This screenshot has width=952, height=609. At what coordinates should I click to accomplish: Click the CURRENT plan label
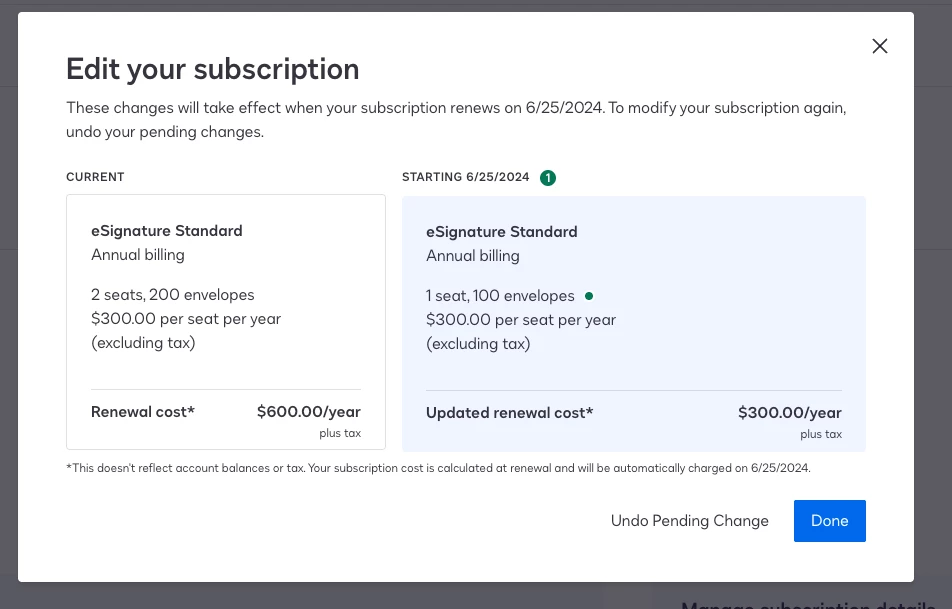tap(95, 177)
